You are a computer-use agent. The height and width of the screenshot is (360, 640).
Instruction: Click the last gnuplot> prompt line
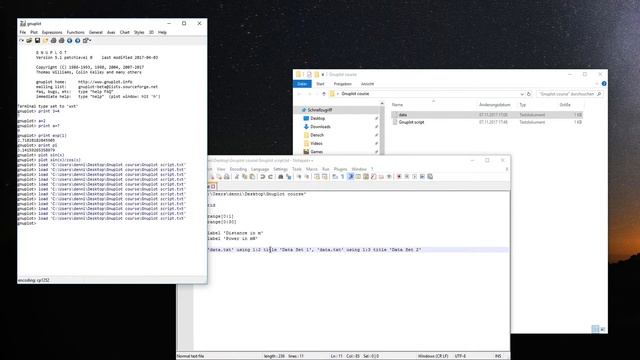point(27,223)
